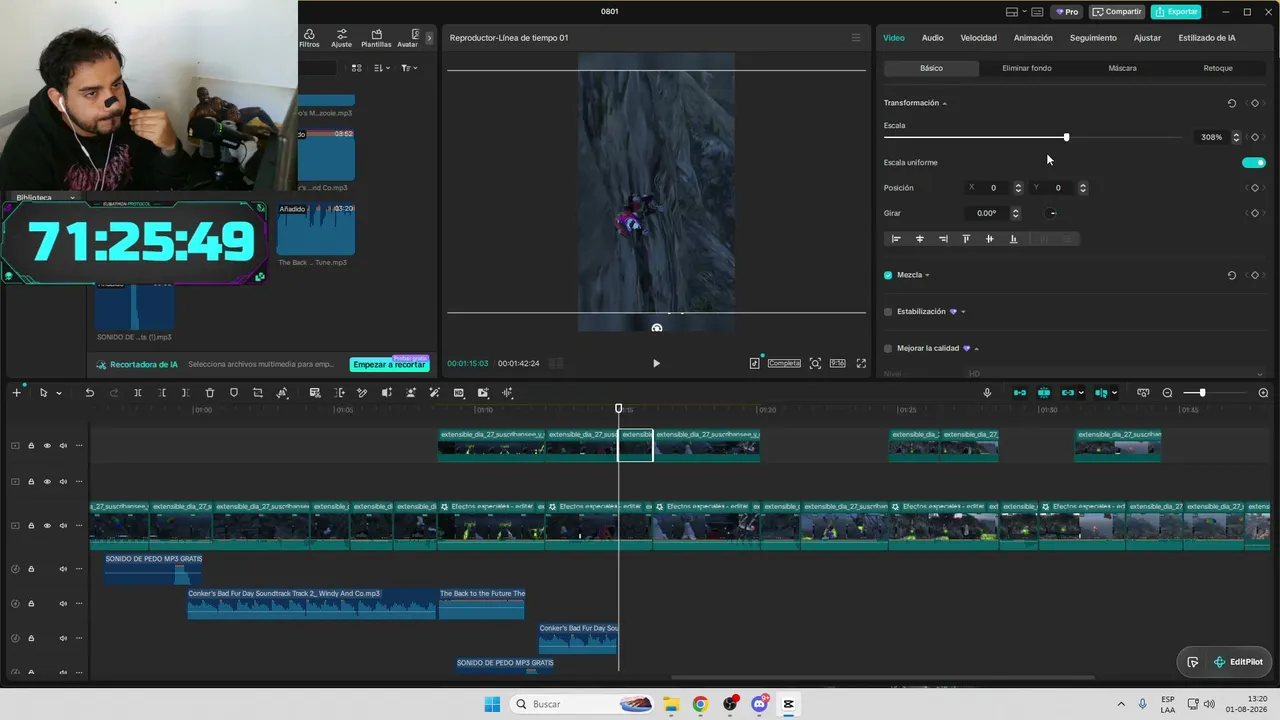Screen dimensions: 1280x720
Task: Open the media sort dropdown
Action: click(x=382, y=68)
